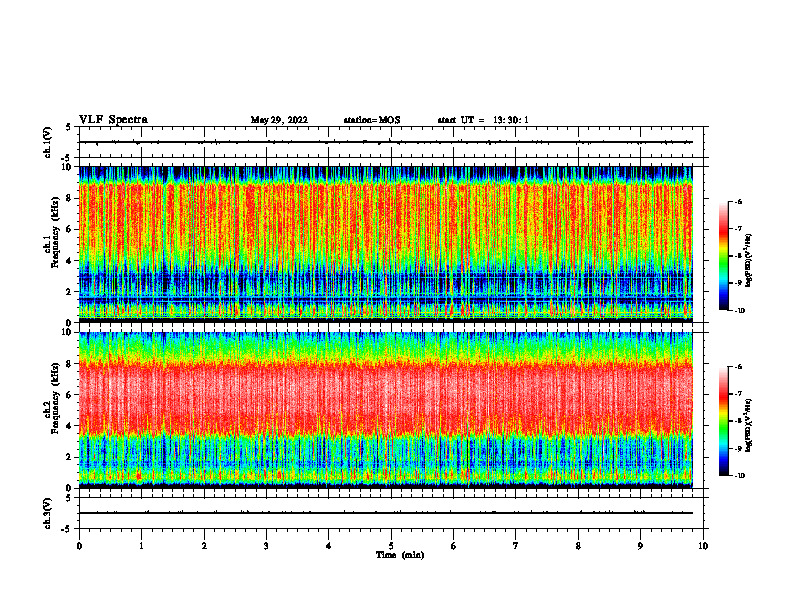Click the "VLF Spectra" plot title
The image size is (792, 612).
pos(113,120)
